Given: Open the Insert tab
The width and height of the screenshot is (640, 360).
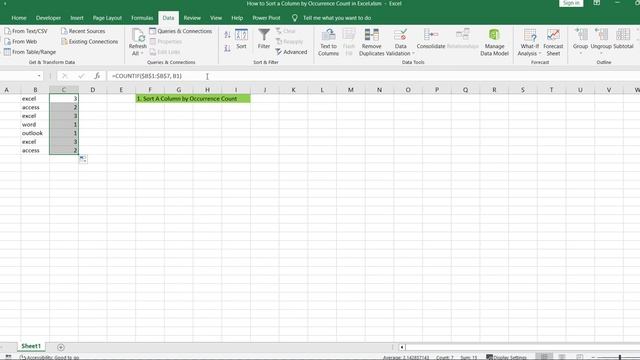Looking at the screenshot, I should [x=77, y=18].
